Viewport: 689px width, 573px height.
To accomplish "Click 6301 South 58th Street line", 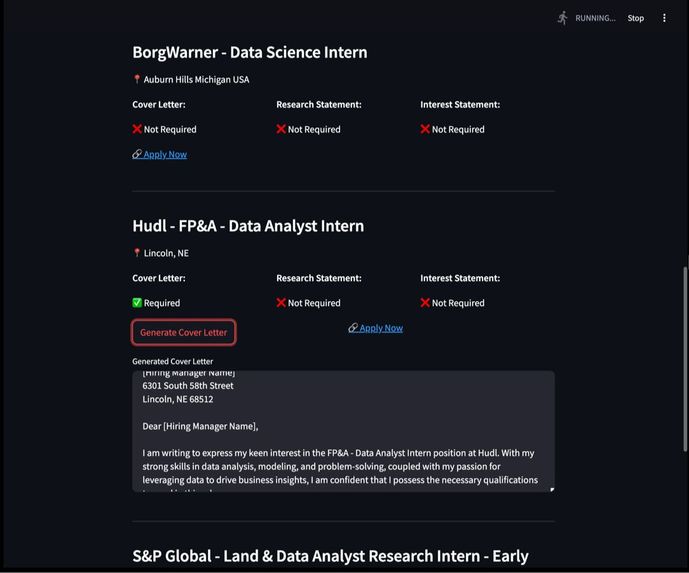I will point(188,385).
